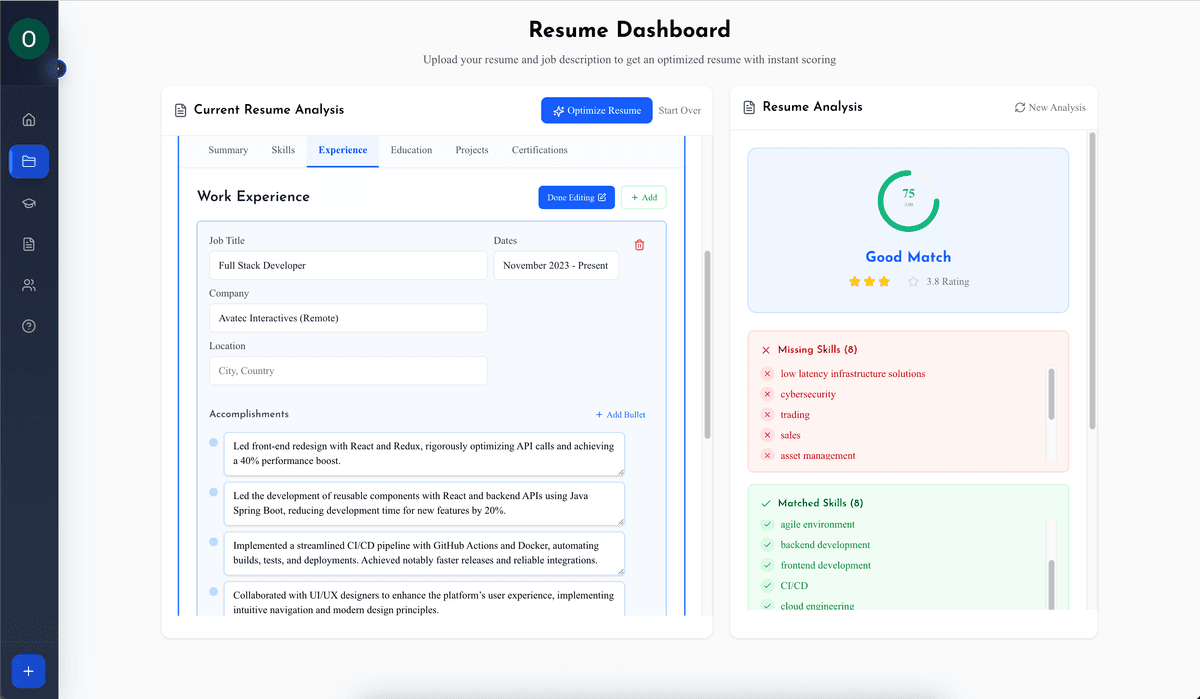
Task: Click the document icon in the sidebar
Action: click(29, 243)
